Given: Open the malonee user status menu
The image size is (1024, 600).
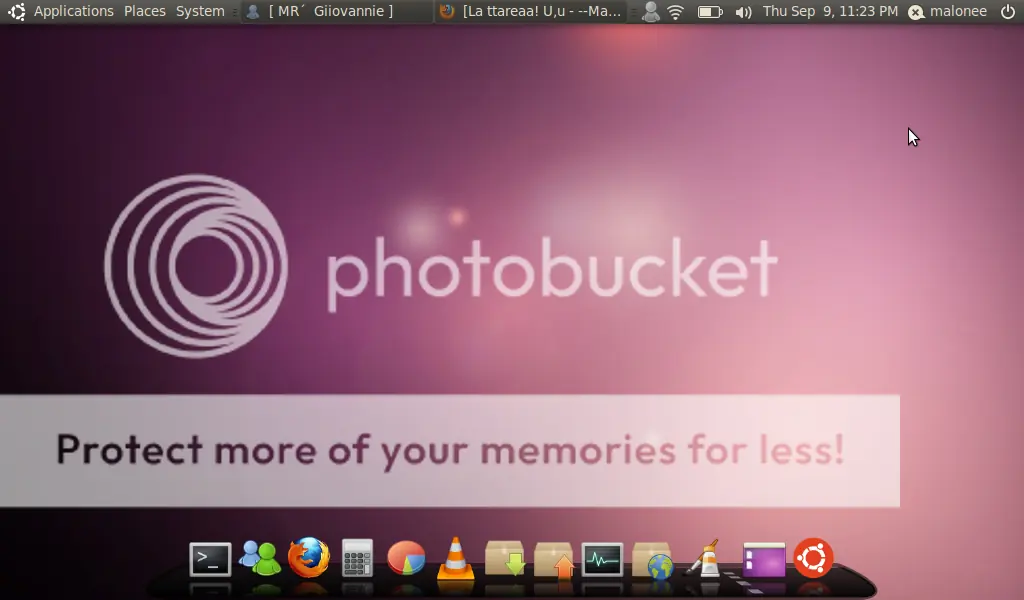Looking at the screenshot, I should click(948, 11).
